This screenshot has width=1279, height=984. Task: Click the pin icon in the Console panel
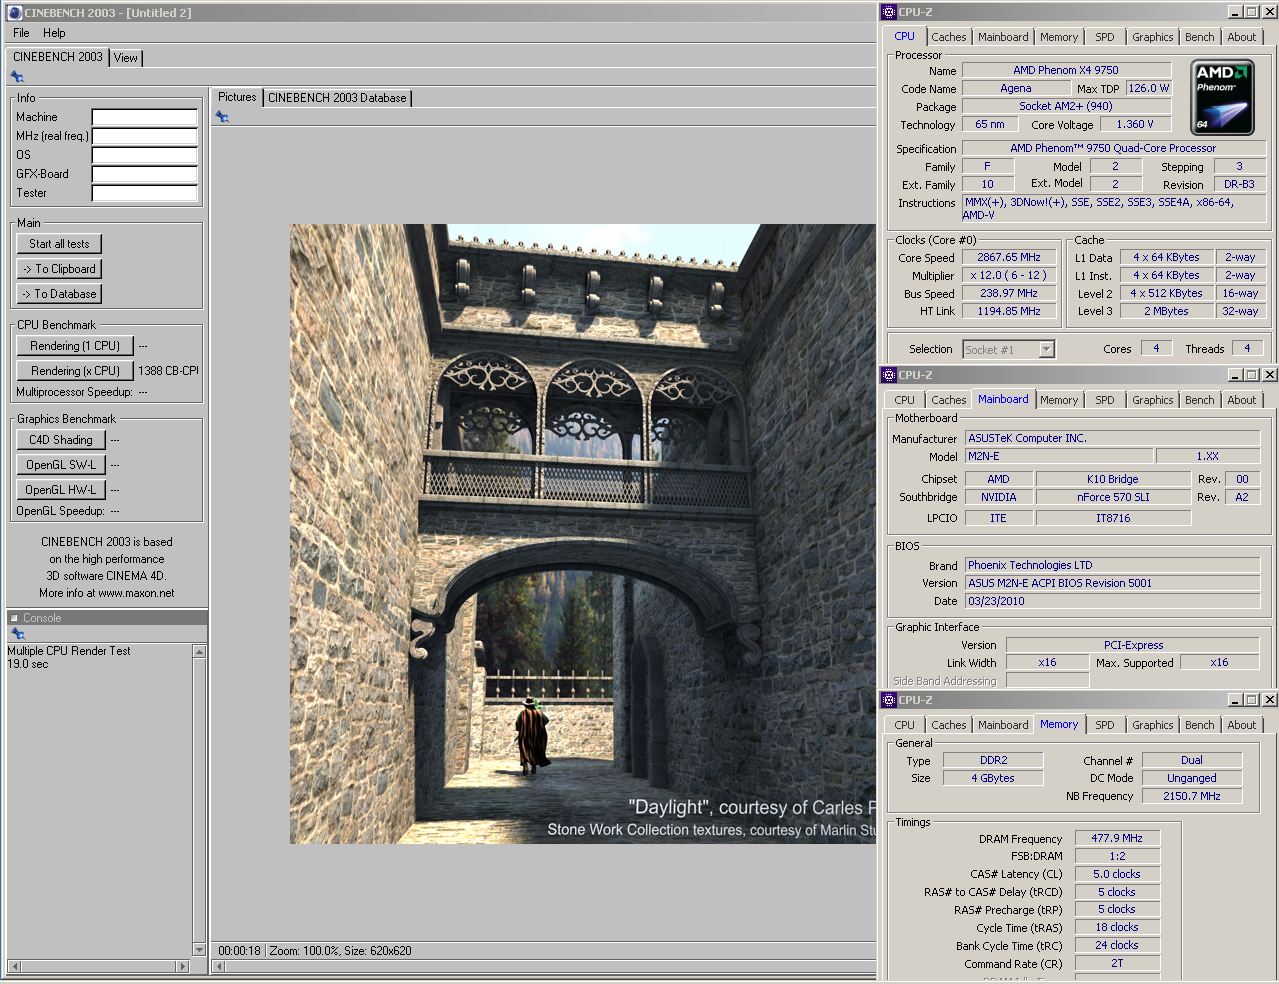[x=17, y=634]
